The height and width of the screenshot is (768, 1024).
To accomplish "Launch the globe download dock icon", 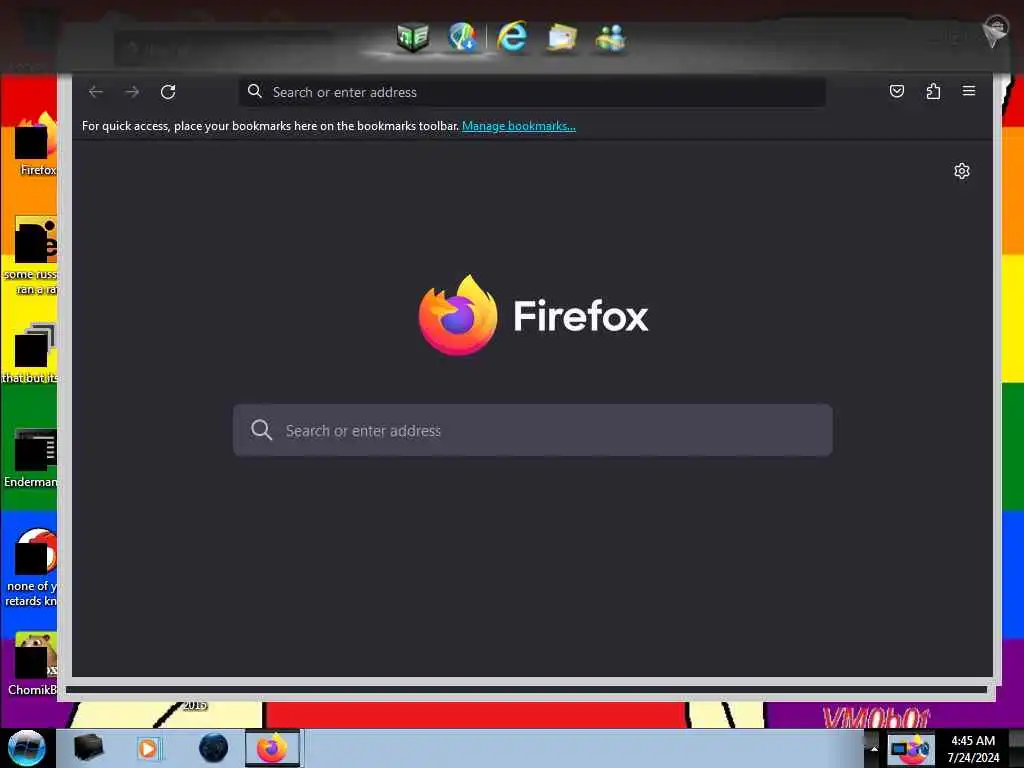I will [462, 37].
